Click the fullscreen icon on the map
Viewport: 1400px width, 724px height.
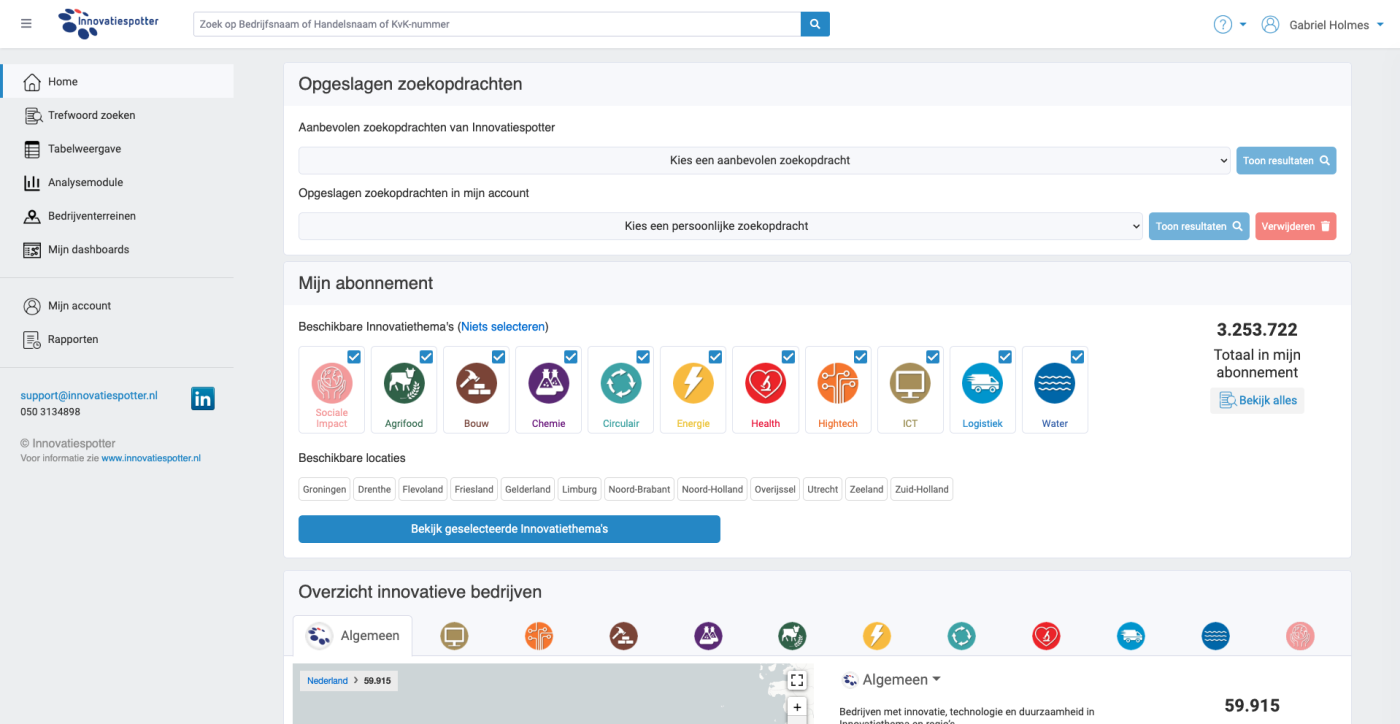coord(797,680)
